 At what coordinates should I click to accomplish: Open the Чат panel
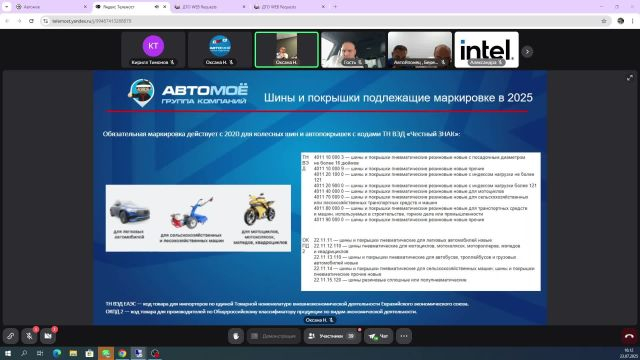[x=379, y=336]
